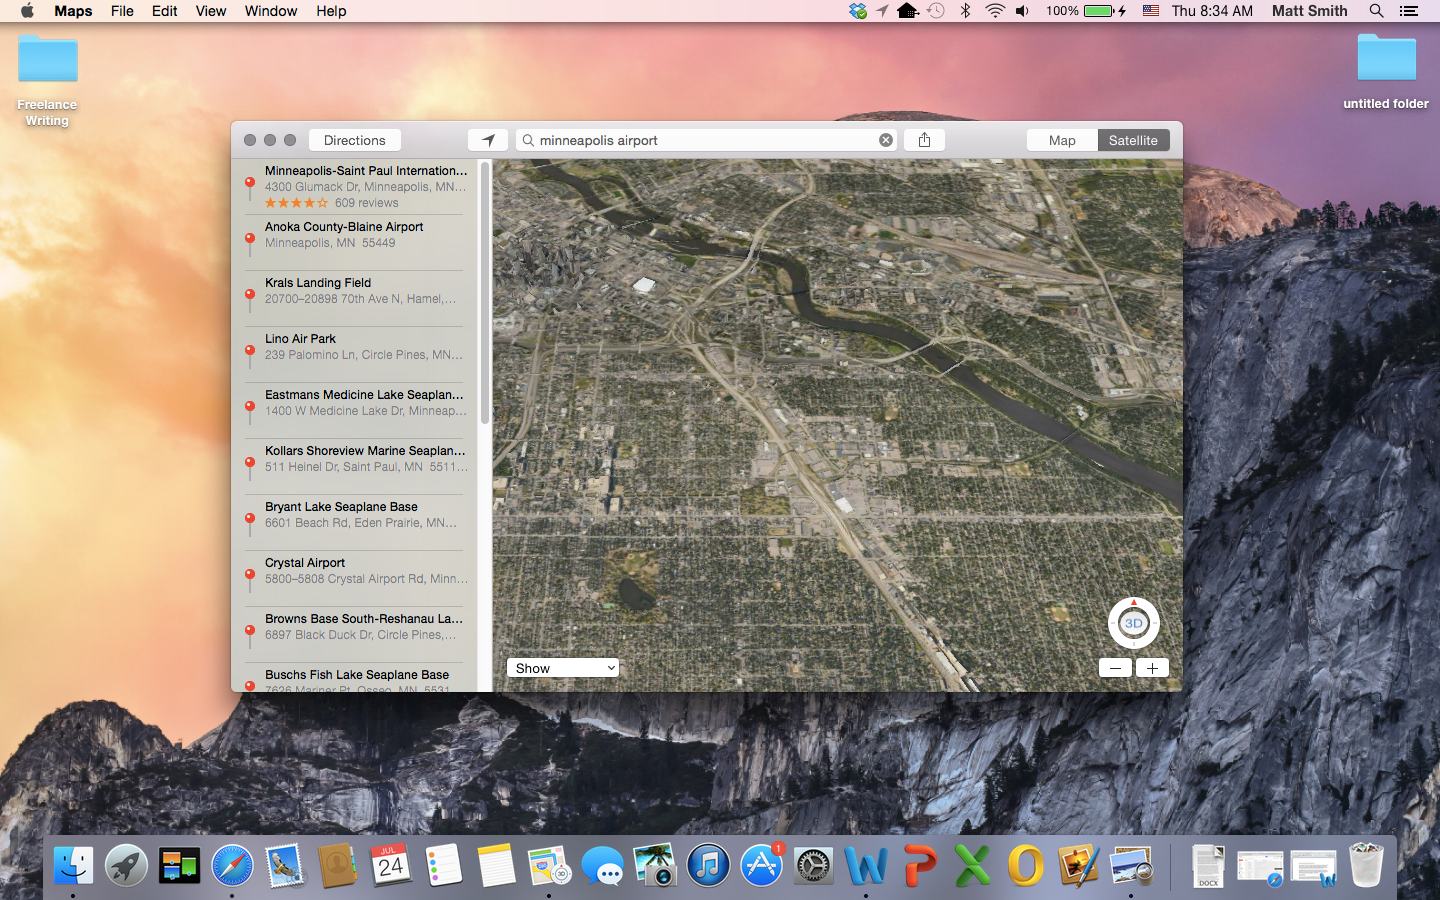Open the Apple menu
Viewport: 1440px width, 900px height.
27,11
